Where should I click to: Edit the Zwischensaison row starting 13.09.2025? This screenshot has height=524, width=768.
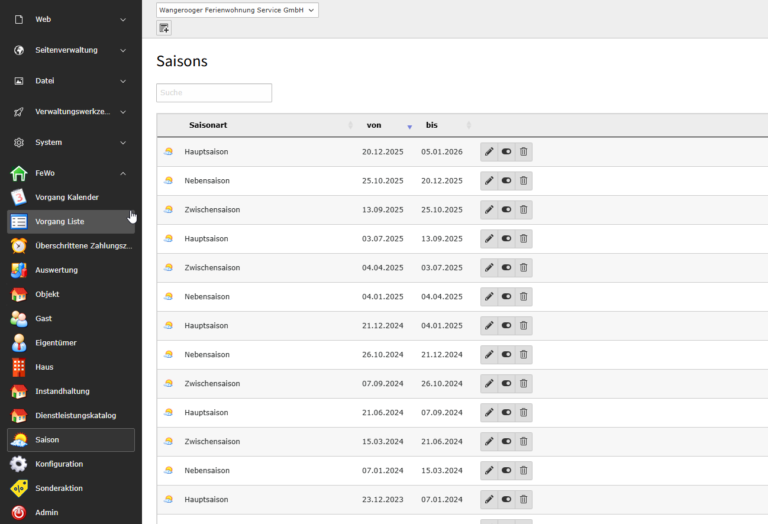[489, 210]
